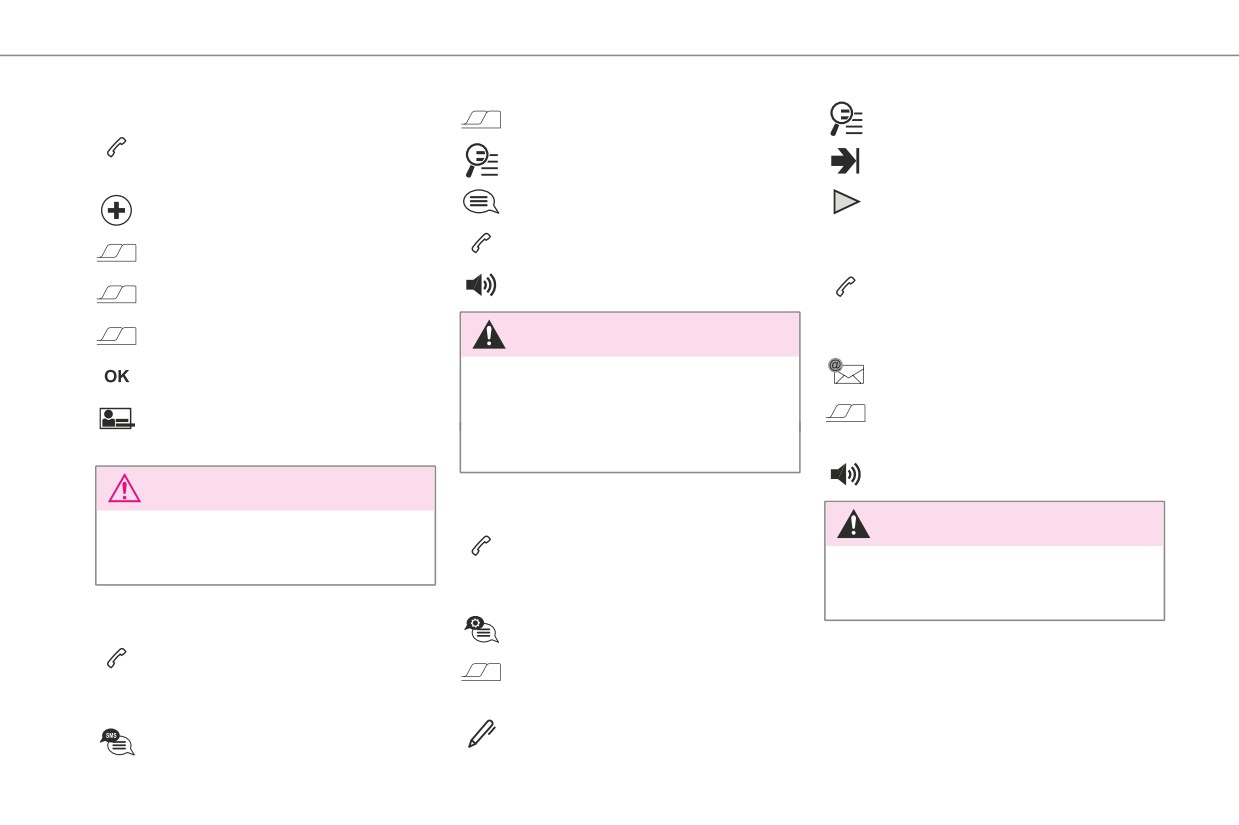The height and width of the screenshot is (825, 1239).
Task: Click the tab icon between gear bubble and pencil
Action: tap(481, 673)
